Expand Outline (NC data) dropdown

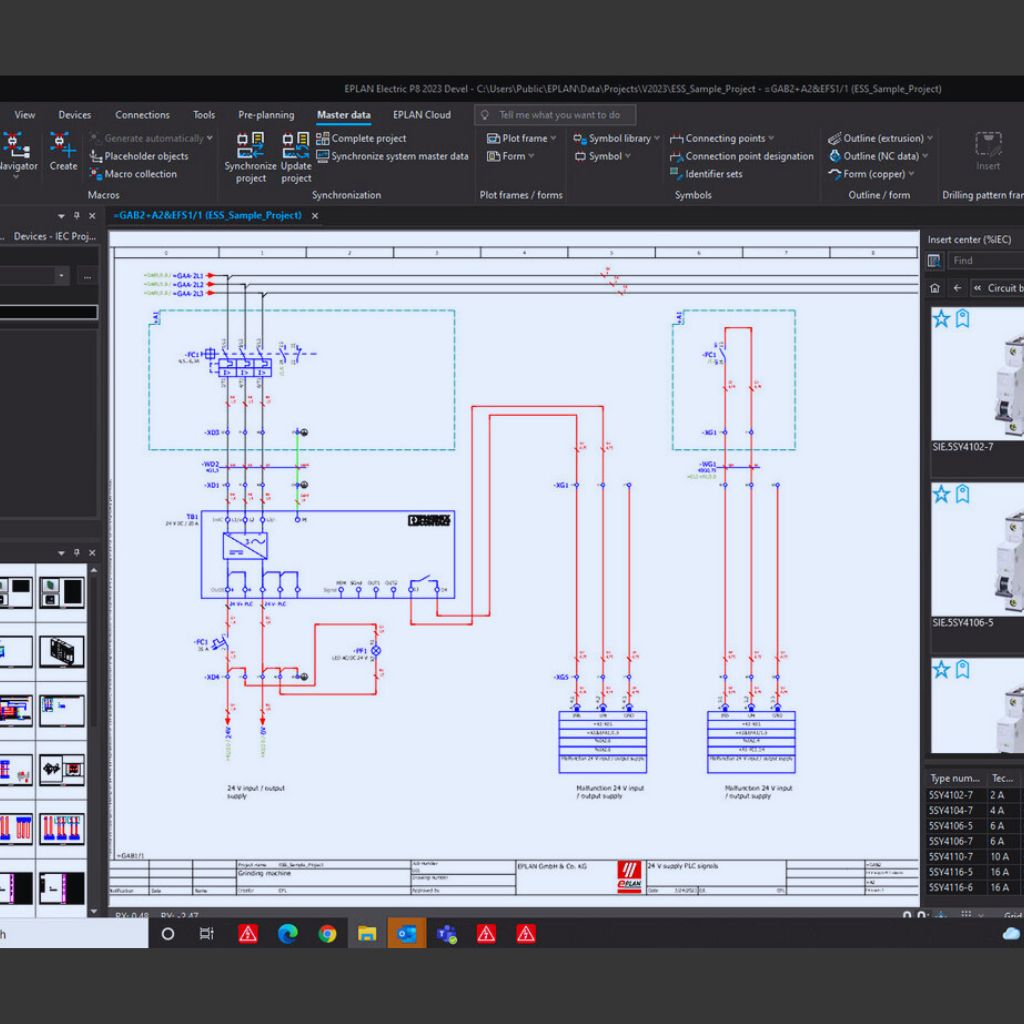925,156
